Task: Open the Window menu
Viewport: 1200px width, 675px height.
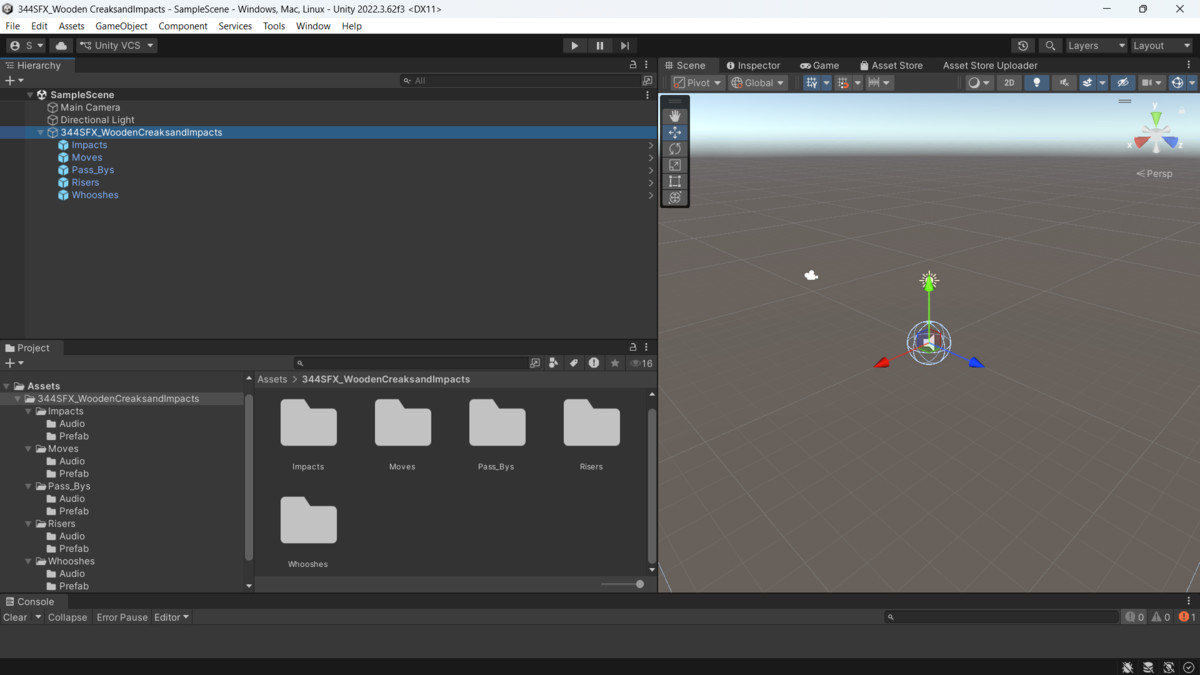Action: point(313,26)
